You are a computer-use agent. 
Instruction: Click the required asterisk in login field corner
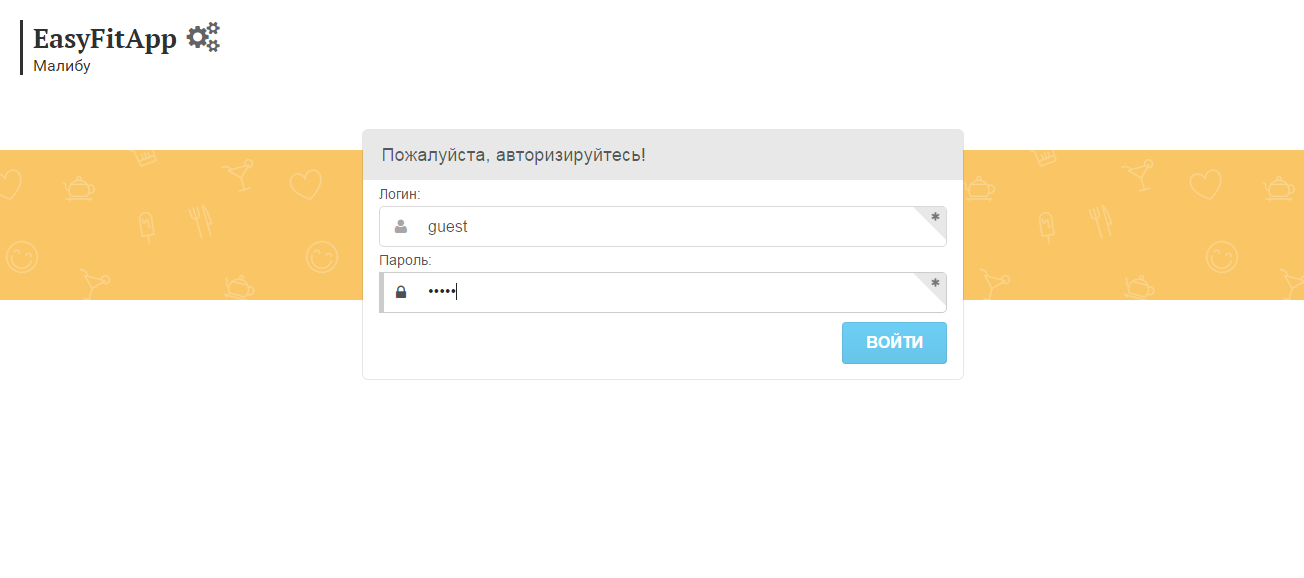(x=935, y=216)
